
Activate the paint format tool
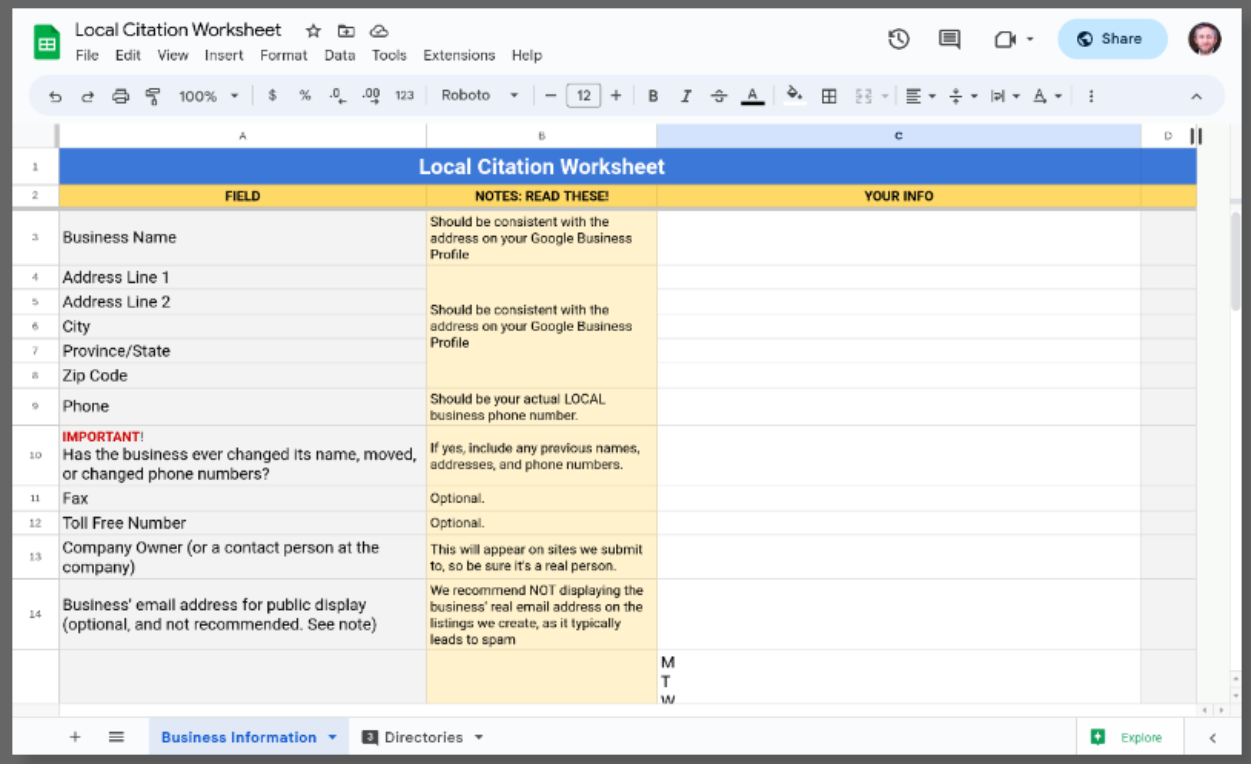click(153, 96)
